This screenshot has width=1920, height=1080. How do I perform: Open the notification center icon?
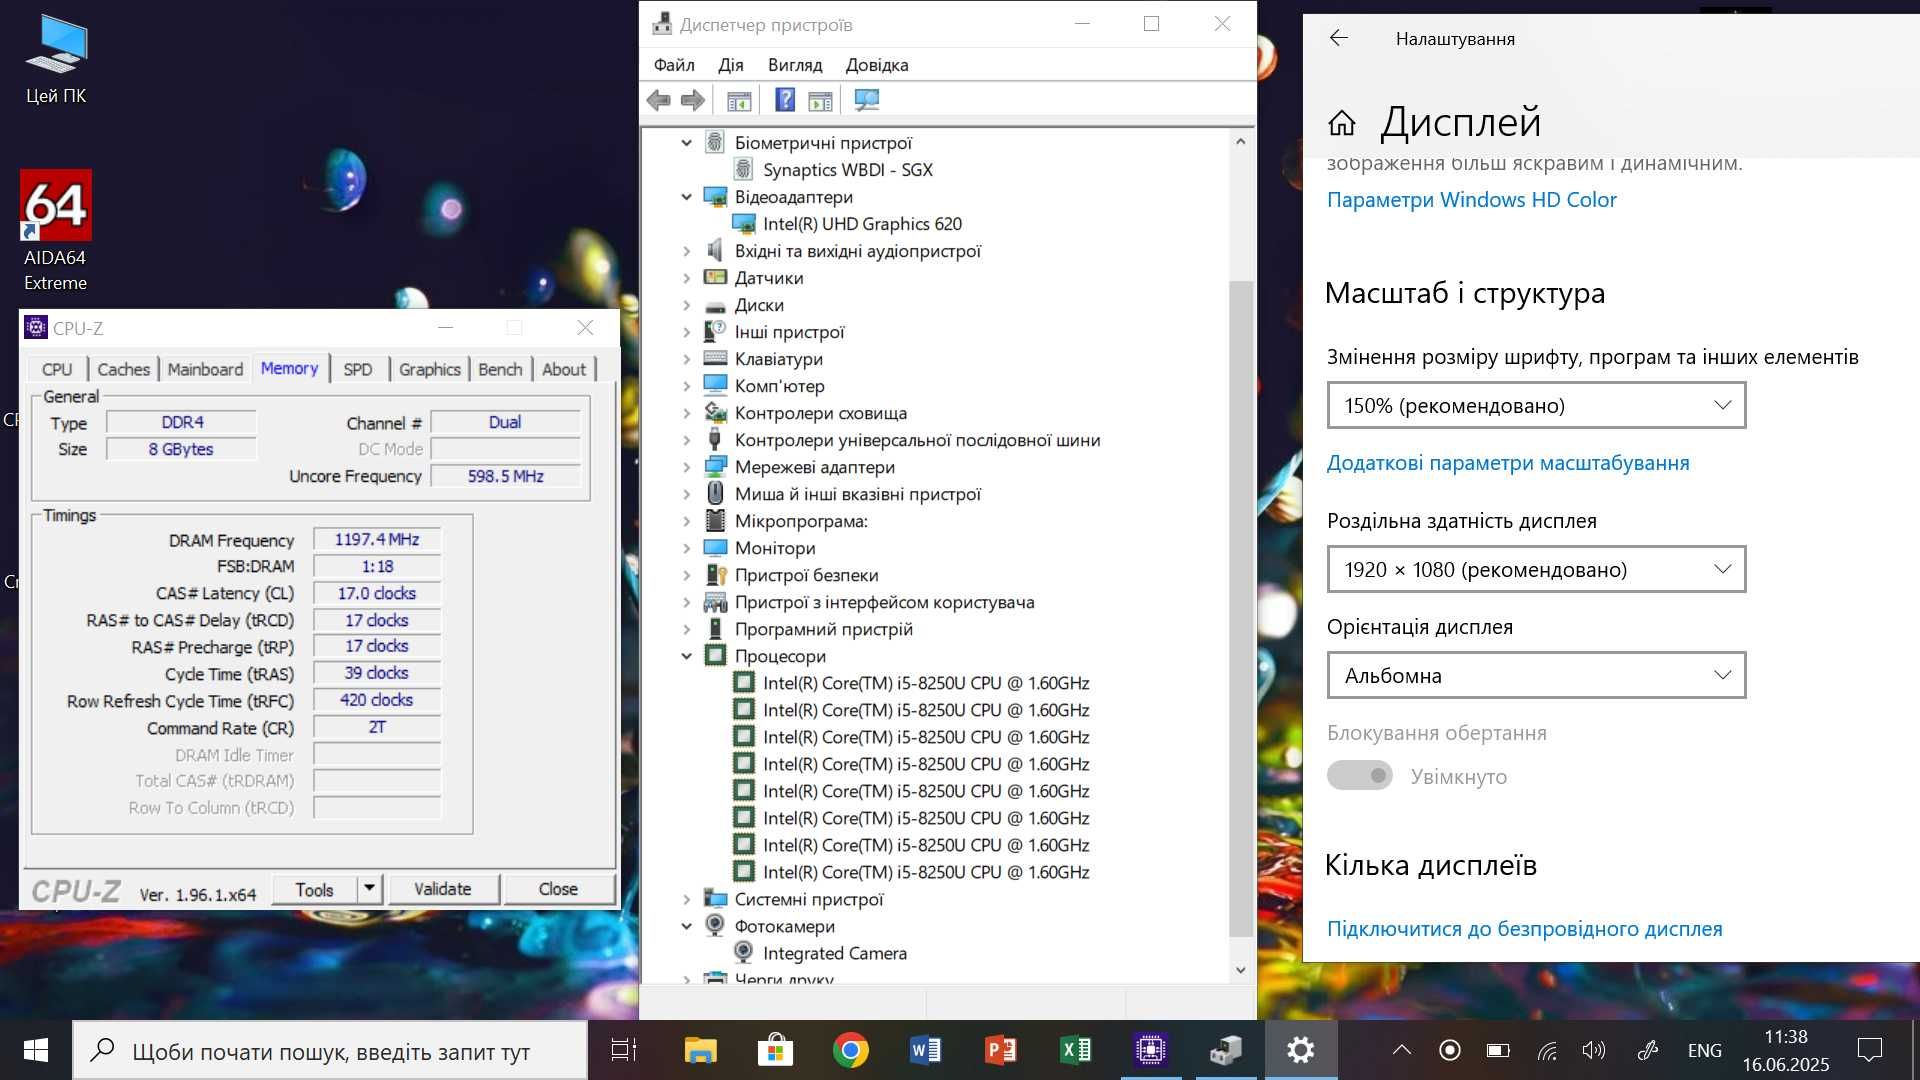tap(1869, 1050)
